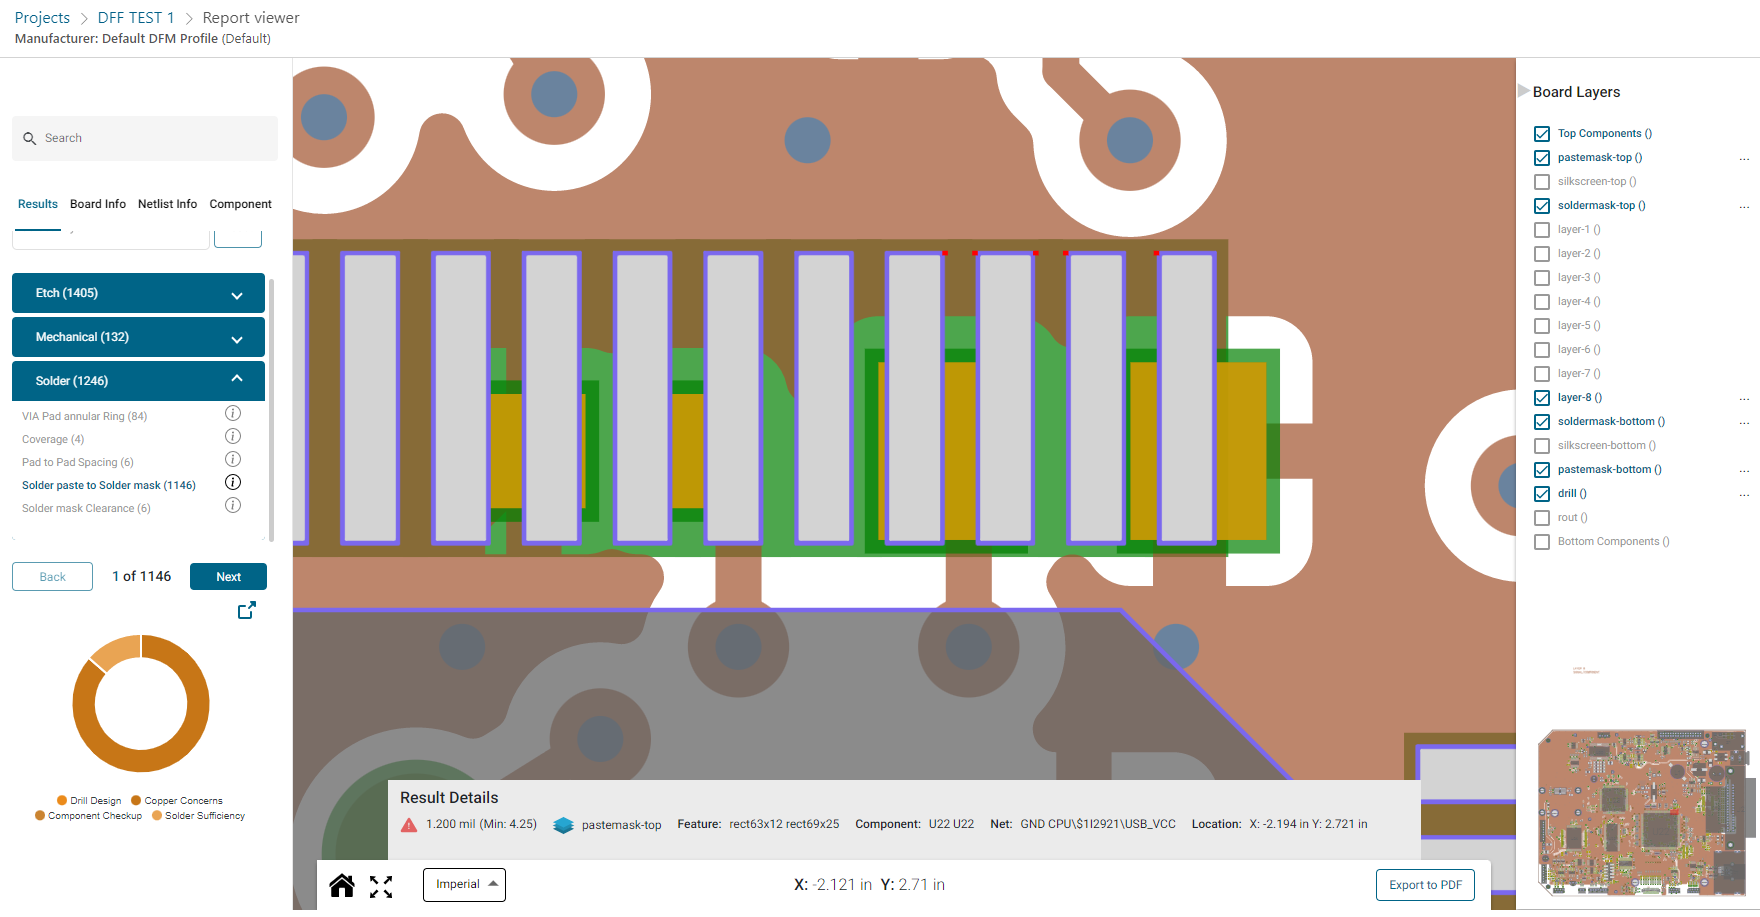Screen dimensions: 1760x917
Task: Switch to the Netlist Info tab
Action: 167,204
